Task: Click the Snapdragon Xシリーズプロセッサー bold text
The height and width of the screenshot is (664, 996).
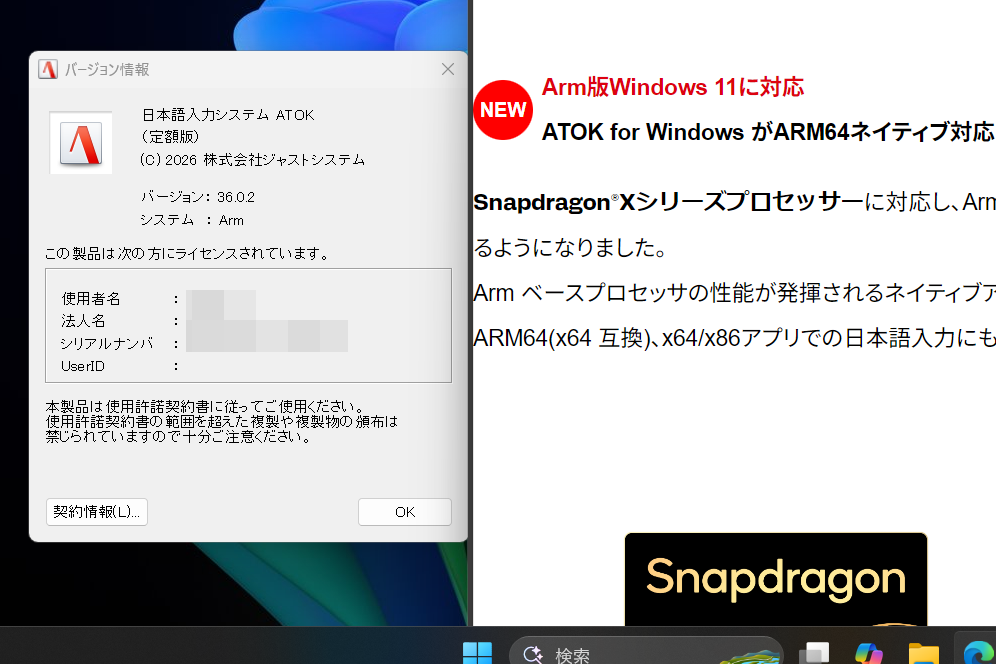Action: click(668, 202)
